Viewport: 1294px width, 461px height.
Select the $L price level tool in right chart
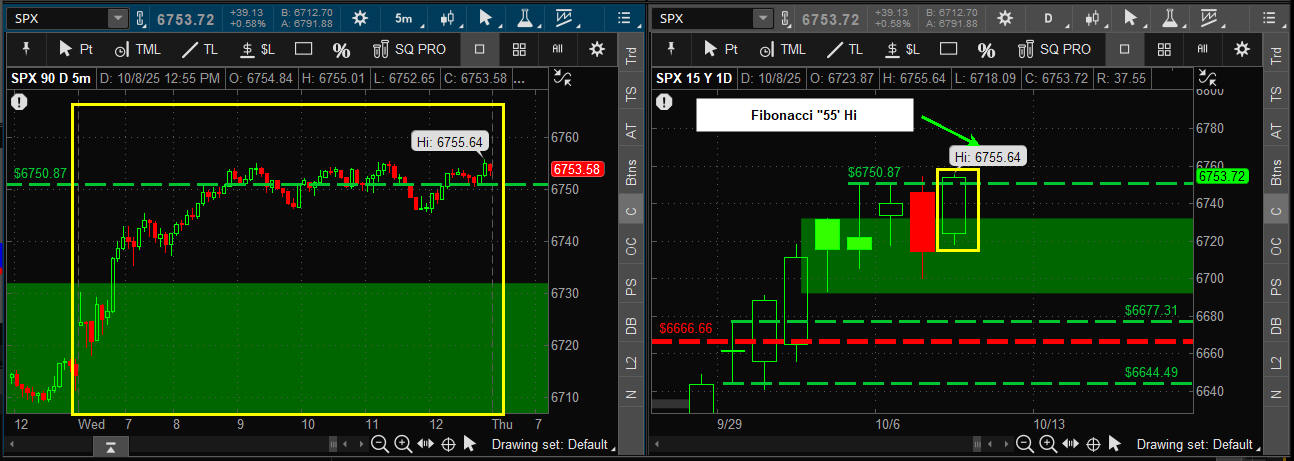[x=902, y=49]
